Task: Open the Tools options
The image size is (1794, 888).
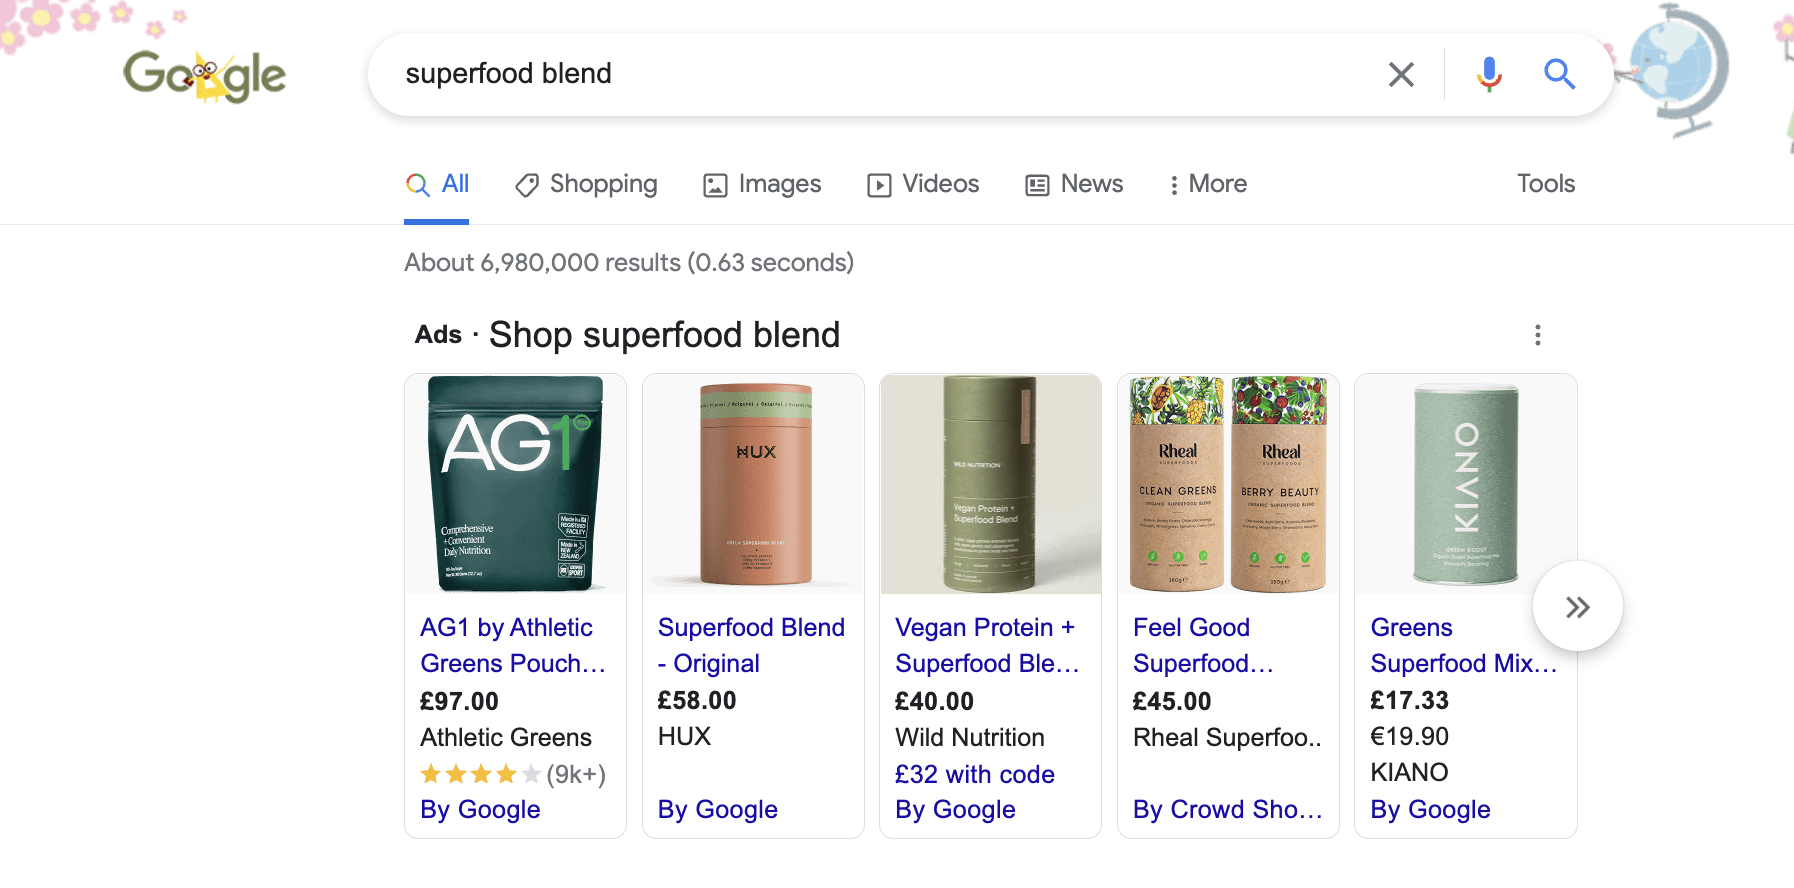Action: [x=1546, y=184]
